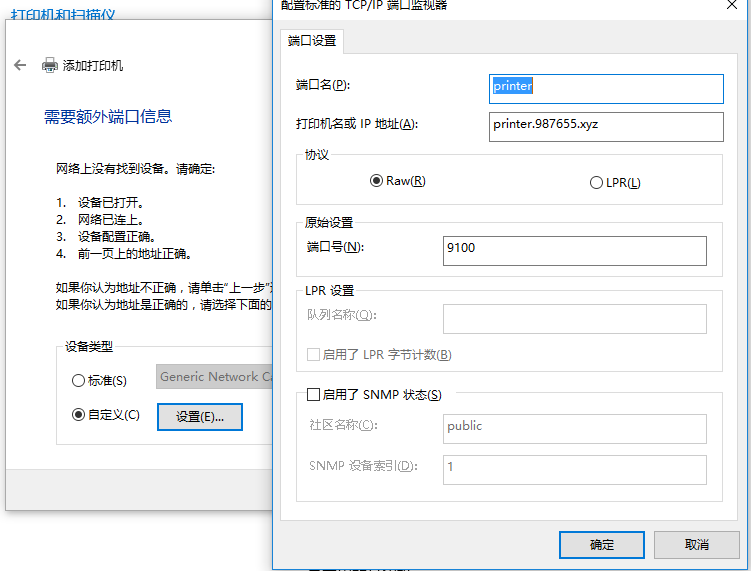Tick the 启用了 LPR 字节计数 checkbox
751x571 pixels.
click(314, 354)
